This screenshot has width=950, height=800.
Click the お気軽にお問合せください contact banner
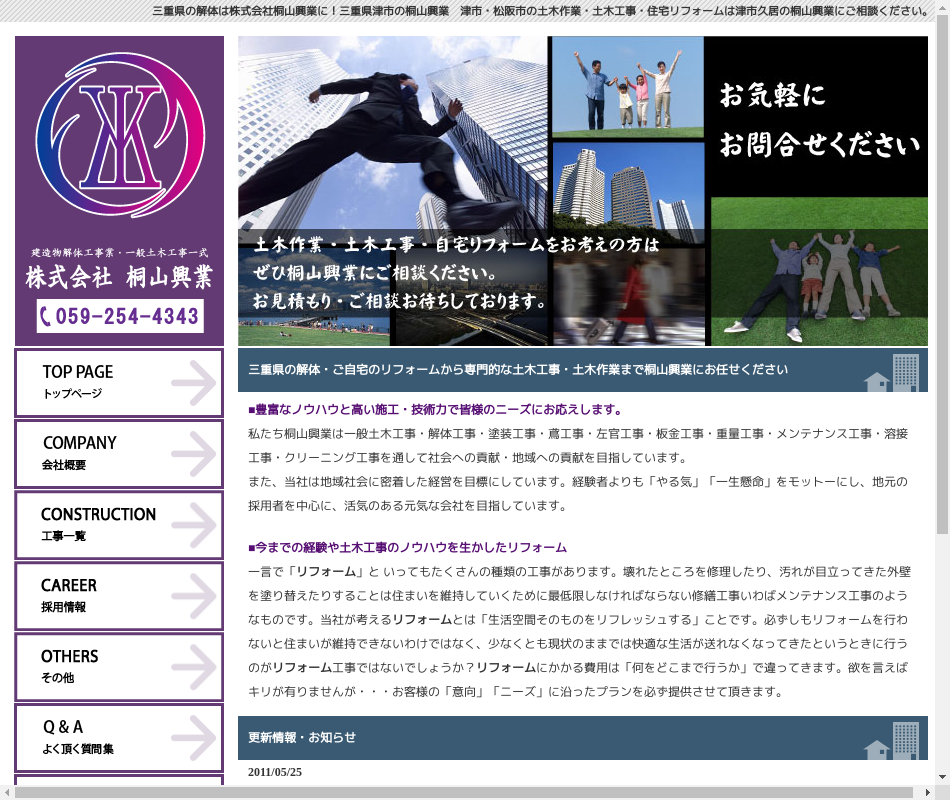point(819,120)
